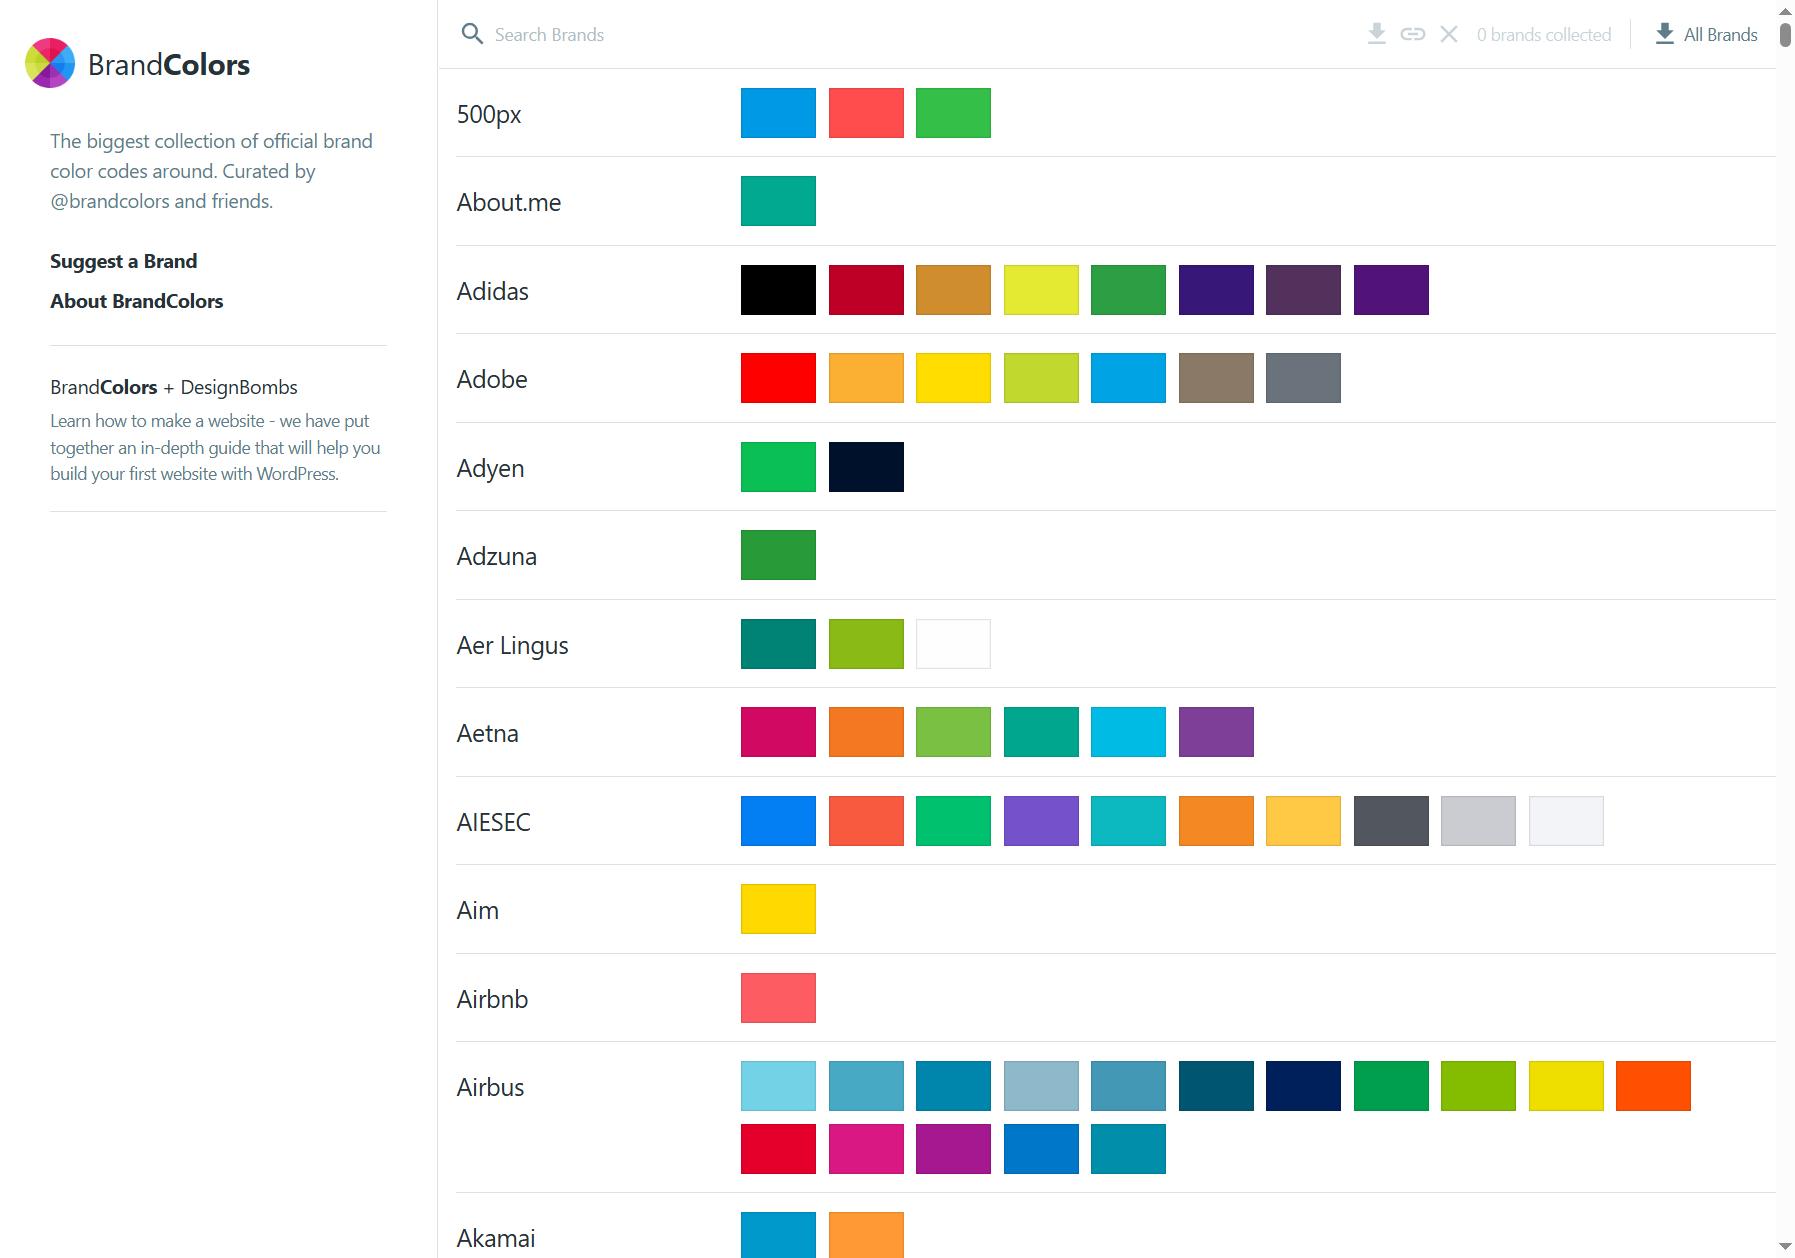The width and height of the screenshot is (1795, 1258).
Task: Copy the Adidas crimson red swatch
Action: pyautogui.click(x=866, y=290)
